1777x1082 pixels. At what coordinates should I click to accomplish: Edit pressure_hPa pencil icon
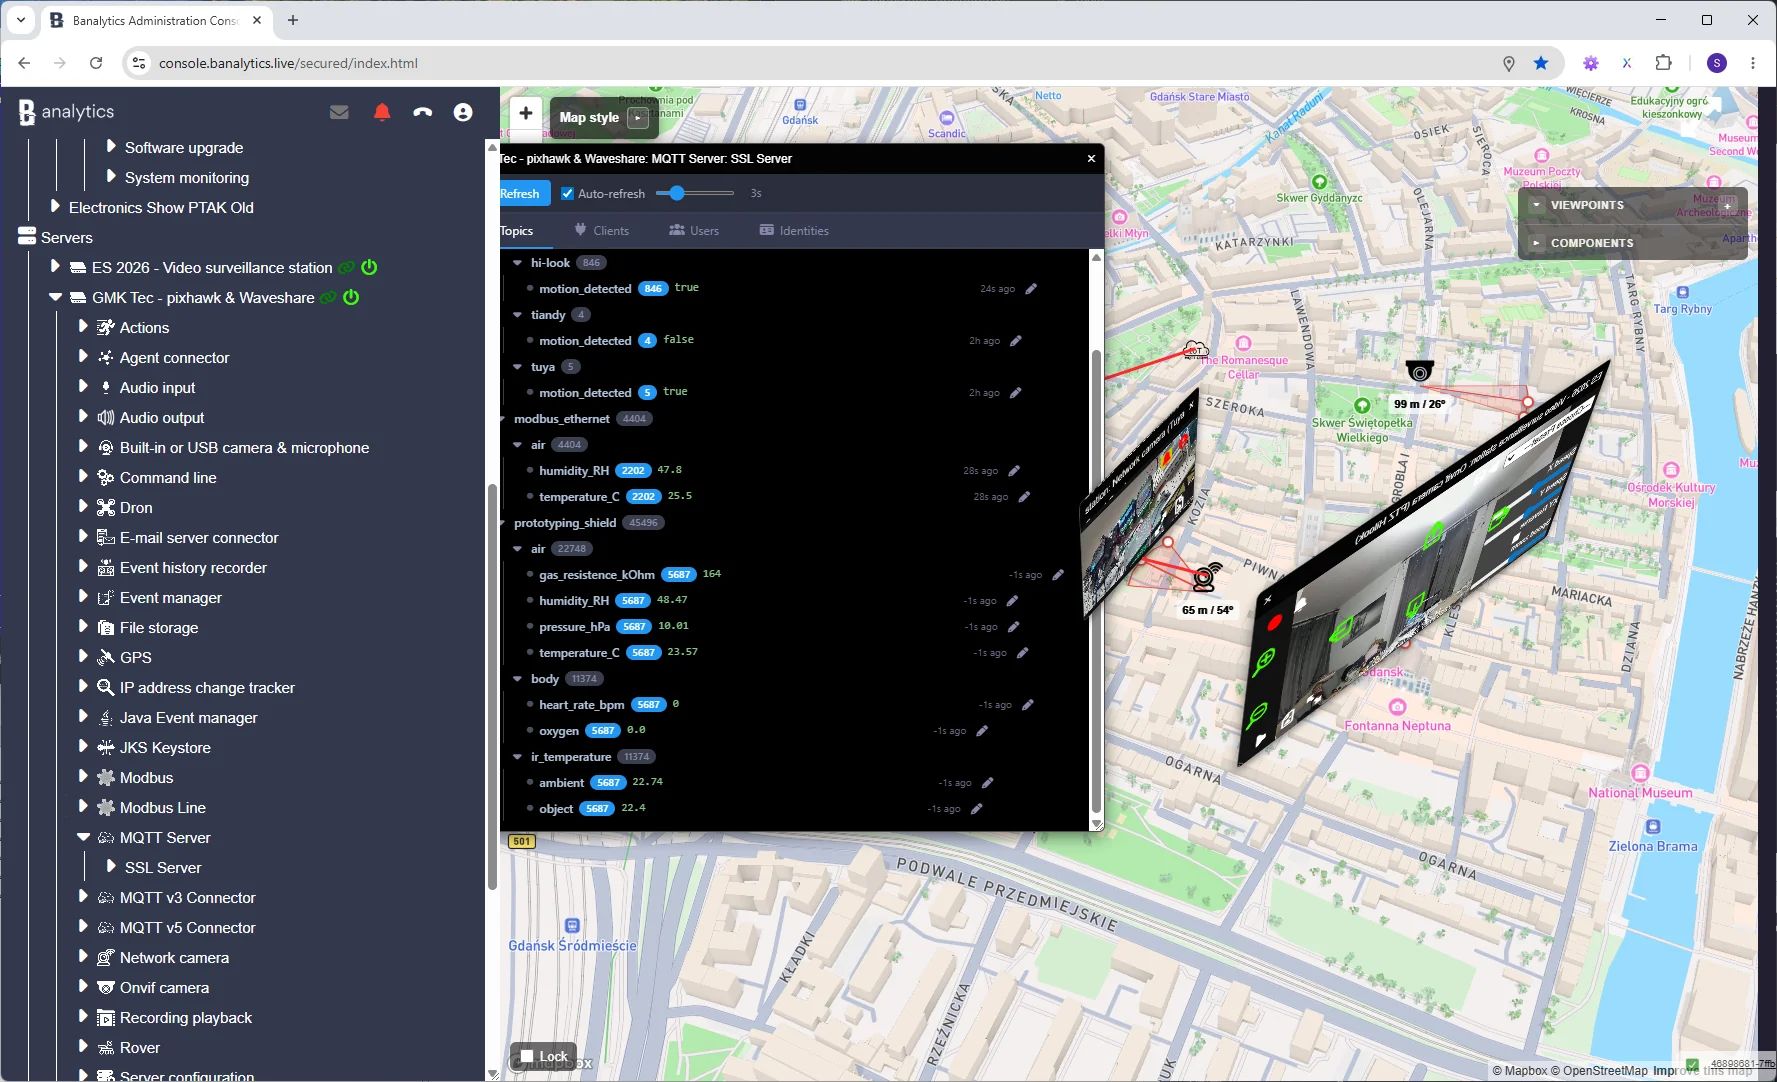(x=1013, y=627)
